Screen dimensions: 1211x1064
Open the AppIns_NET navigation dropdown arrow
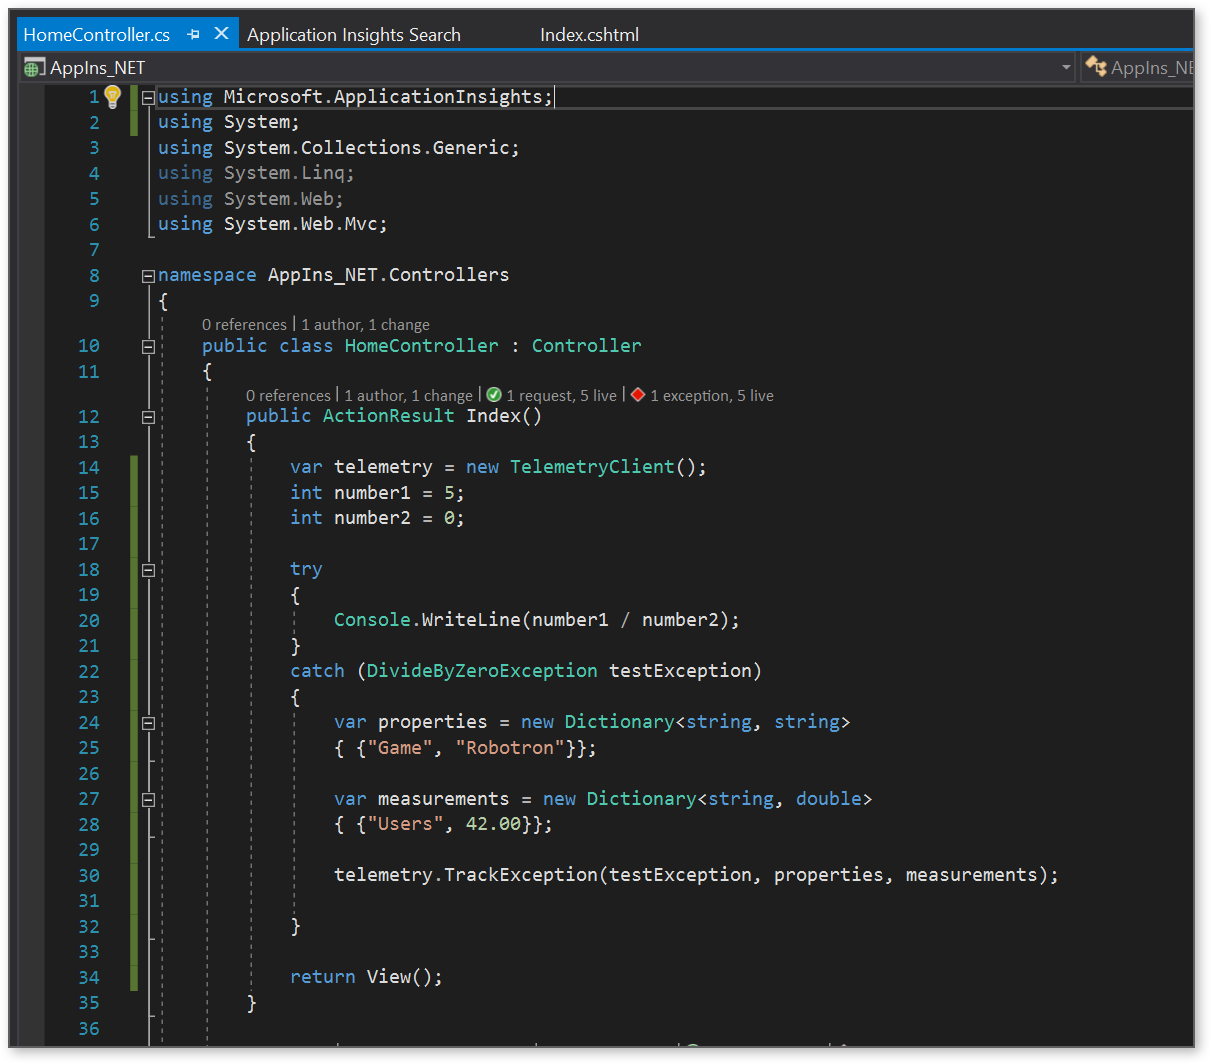tap(1068, 67)
